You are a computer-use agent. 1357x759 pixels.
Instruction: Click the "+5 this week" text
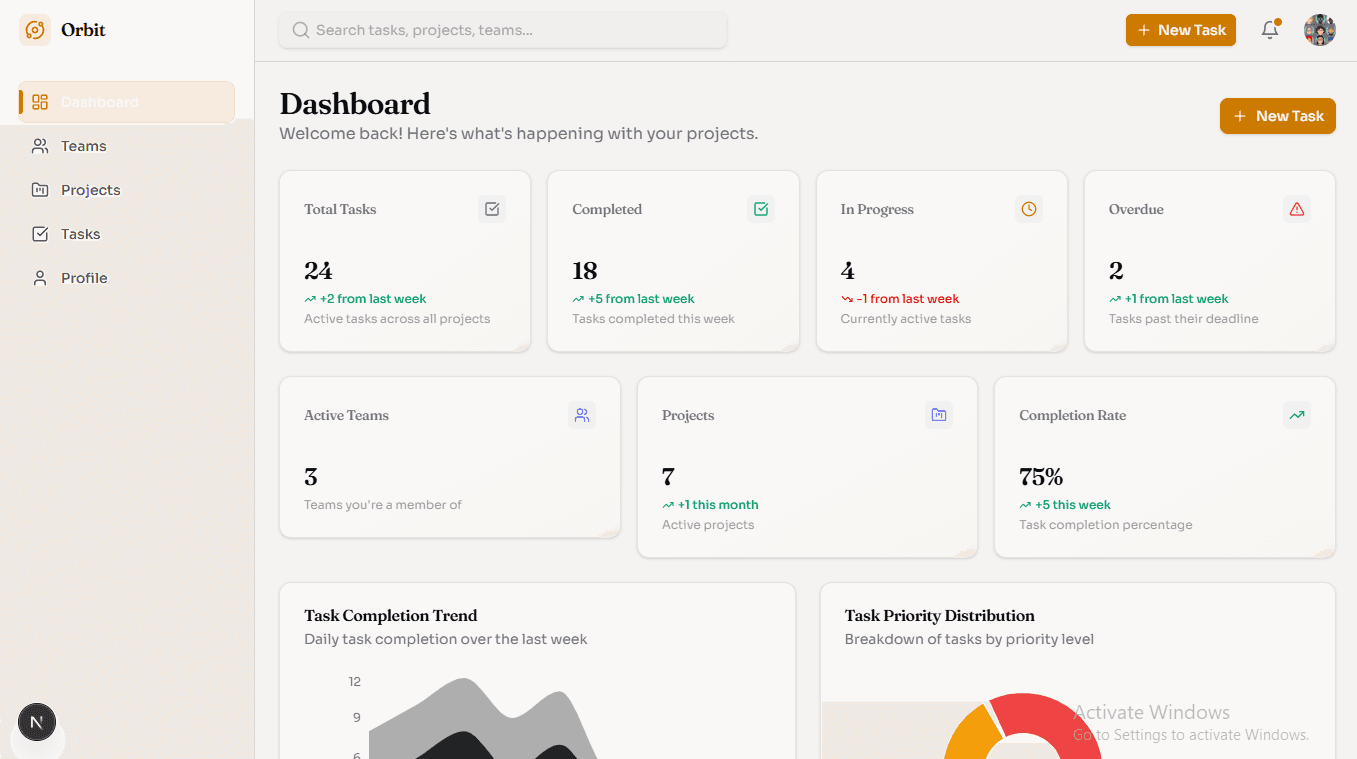pyautogui.click(x=1073, y=505)
